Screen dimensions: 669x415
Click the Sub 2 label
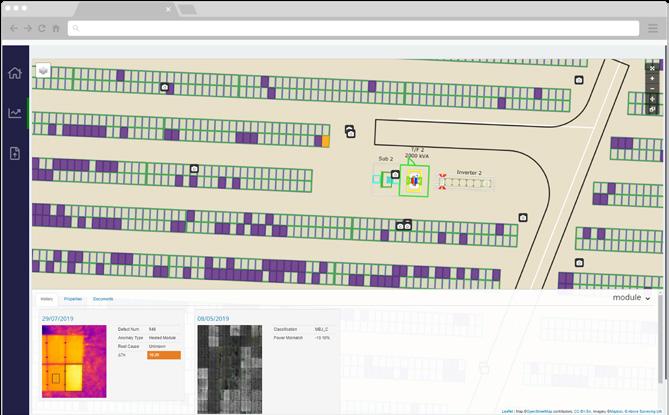tap(386, 159)
